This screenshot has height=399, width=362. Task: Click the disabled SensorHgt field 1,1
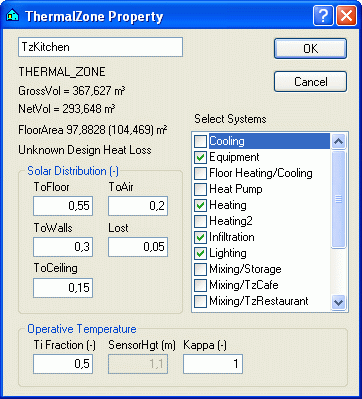point(138,364)
